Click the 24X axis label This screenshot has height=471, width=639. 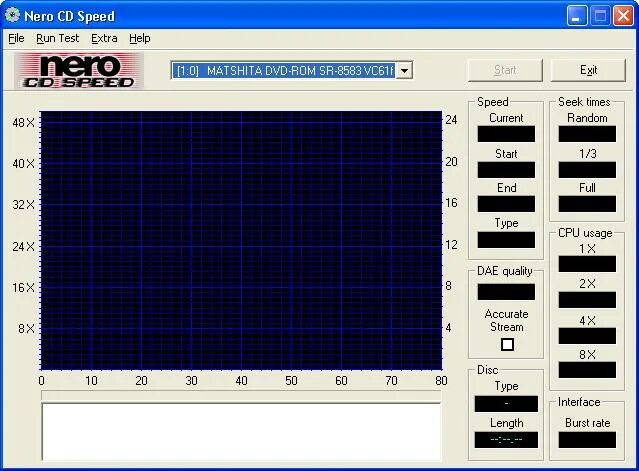click(24, 247)
